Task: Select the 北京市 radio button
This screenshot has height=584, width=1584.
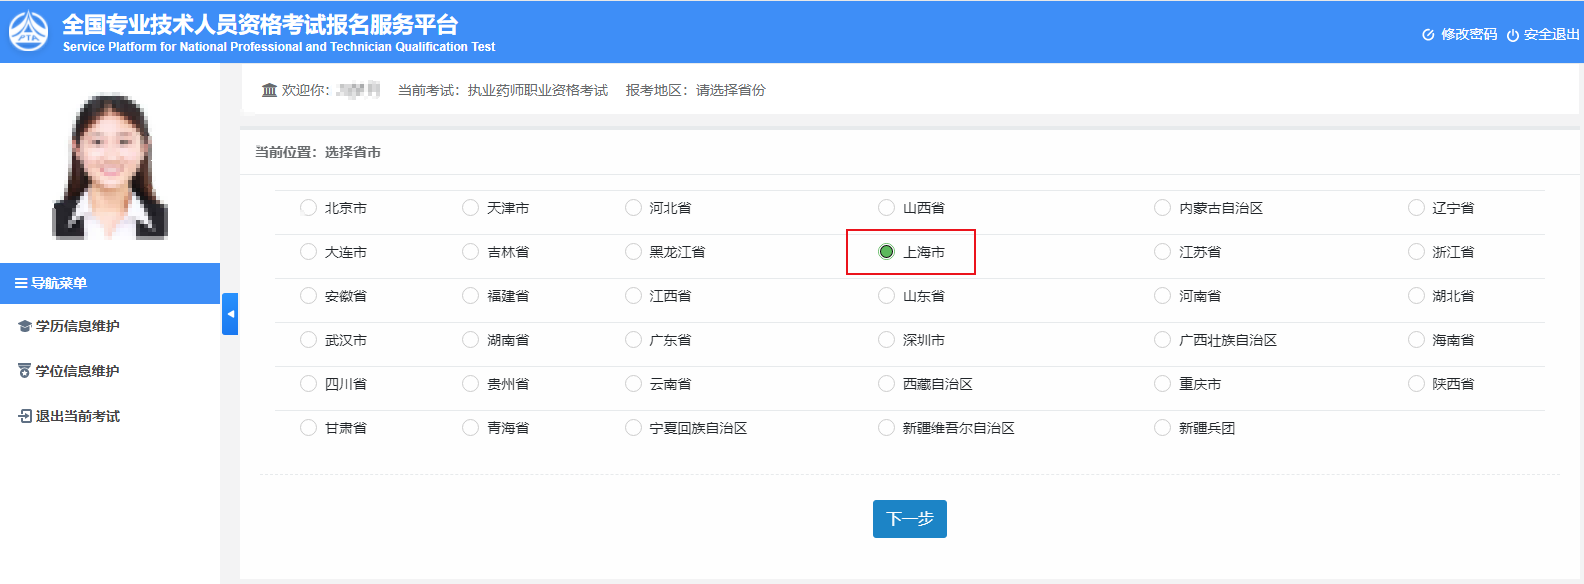Action: 308,208
